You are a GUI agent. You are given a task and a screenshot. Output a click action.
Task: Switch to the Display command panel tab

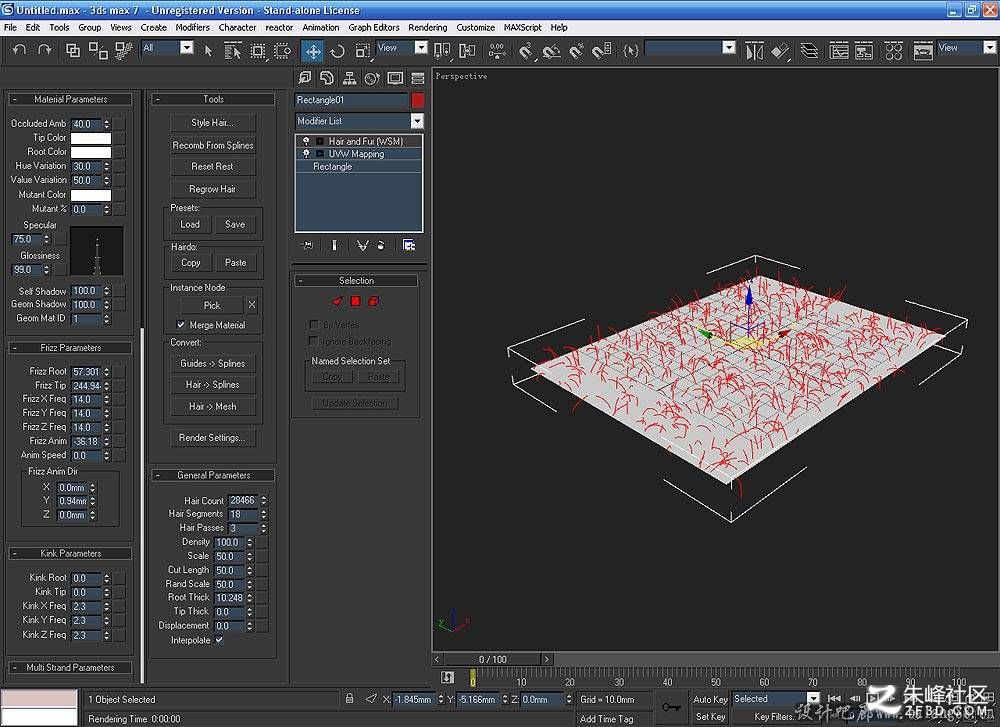click(x=395, y=78)
